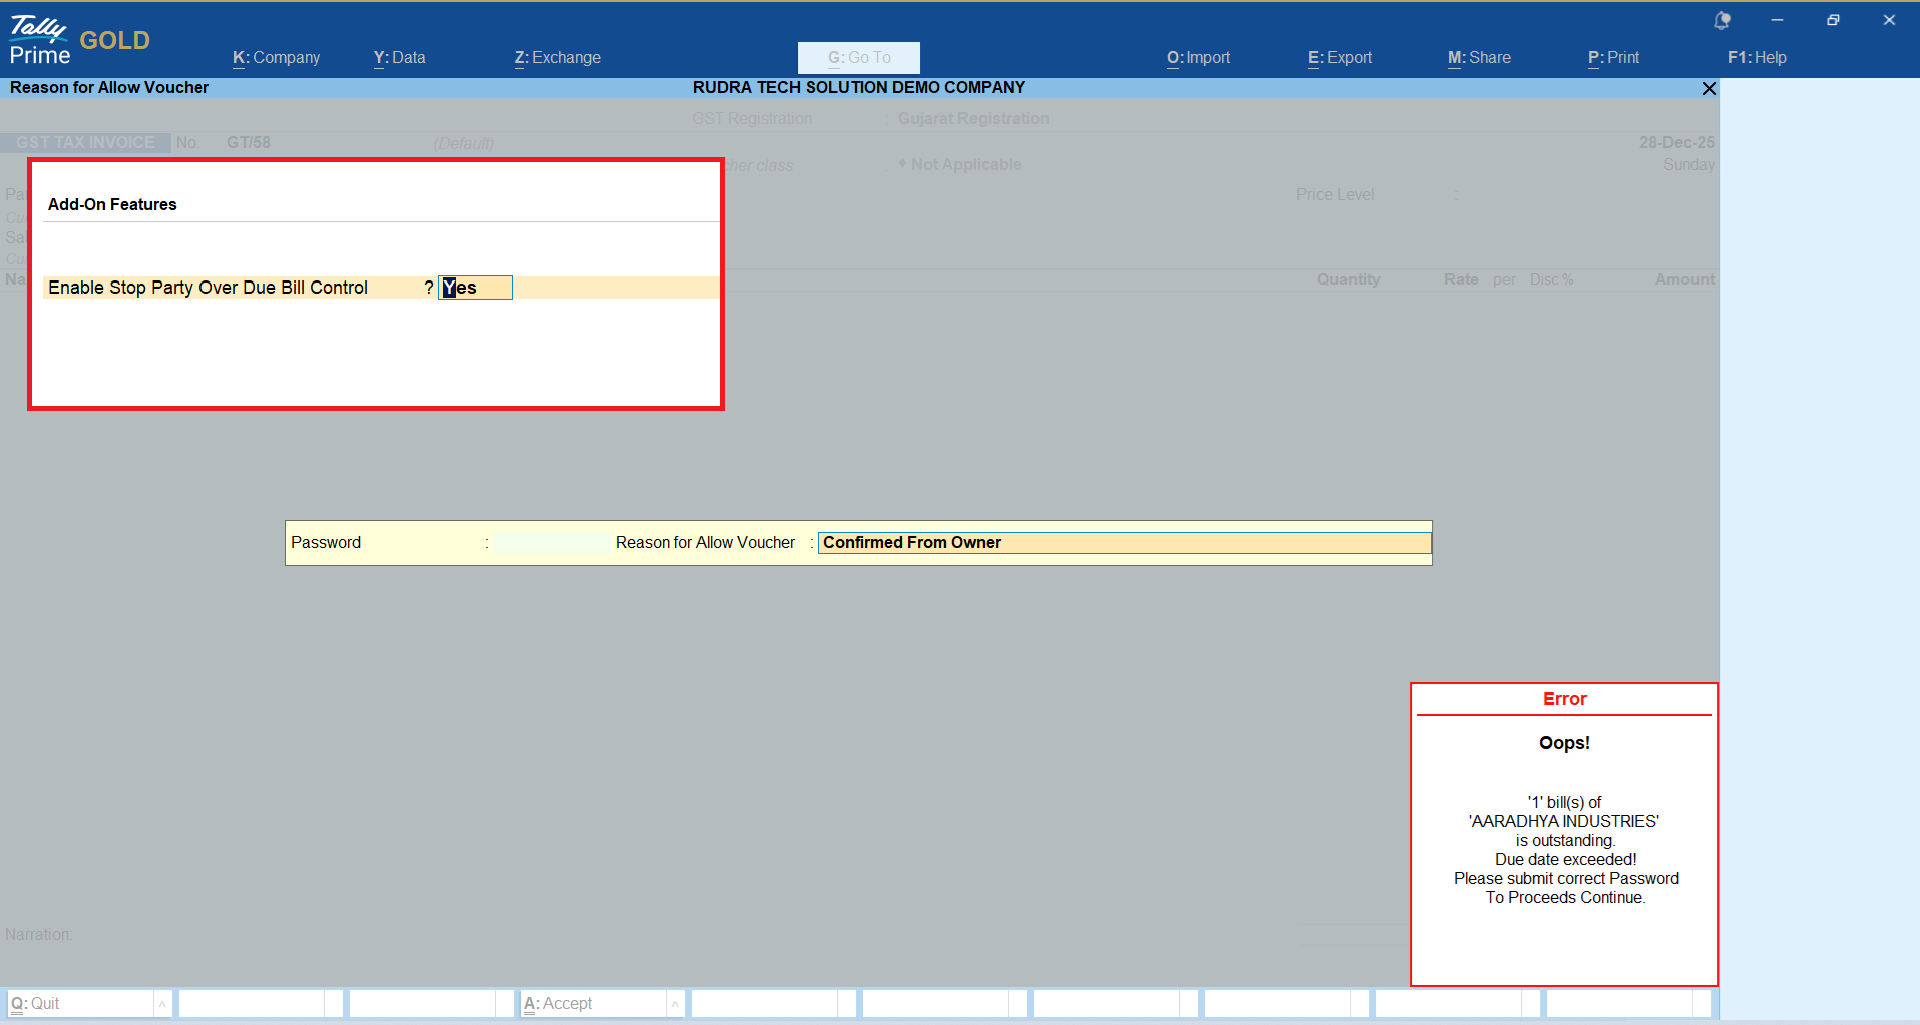Expand the arrow beside Accept button
This screenshot has width=1920, height=1025.
click(675, 1004)
